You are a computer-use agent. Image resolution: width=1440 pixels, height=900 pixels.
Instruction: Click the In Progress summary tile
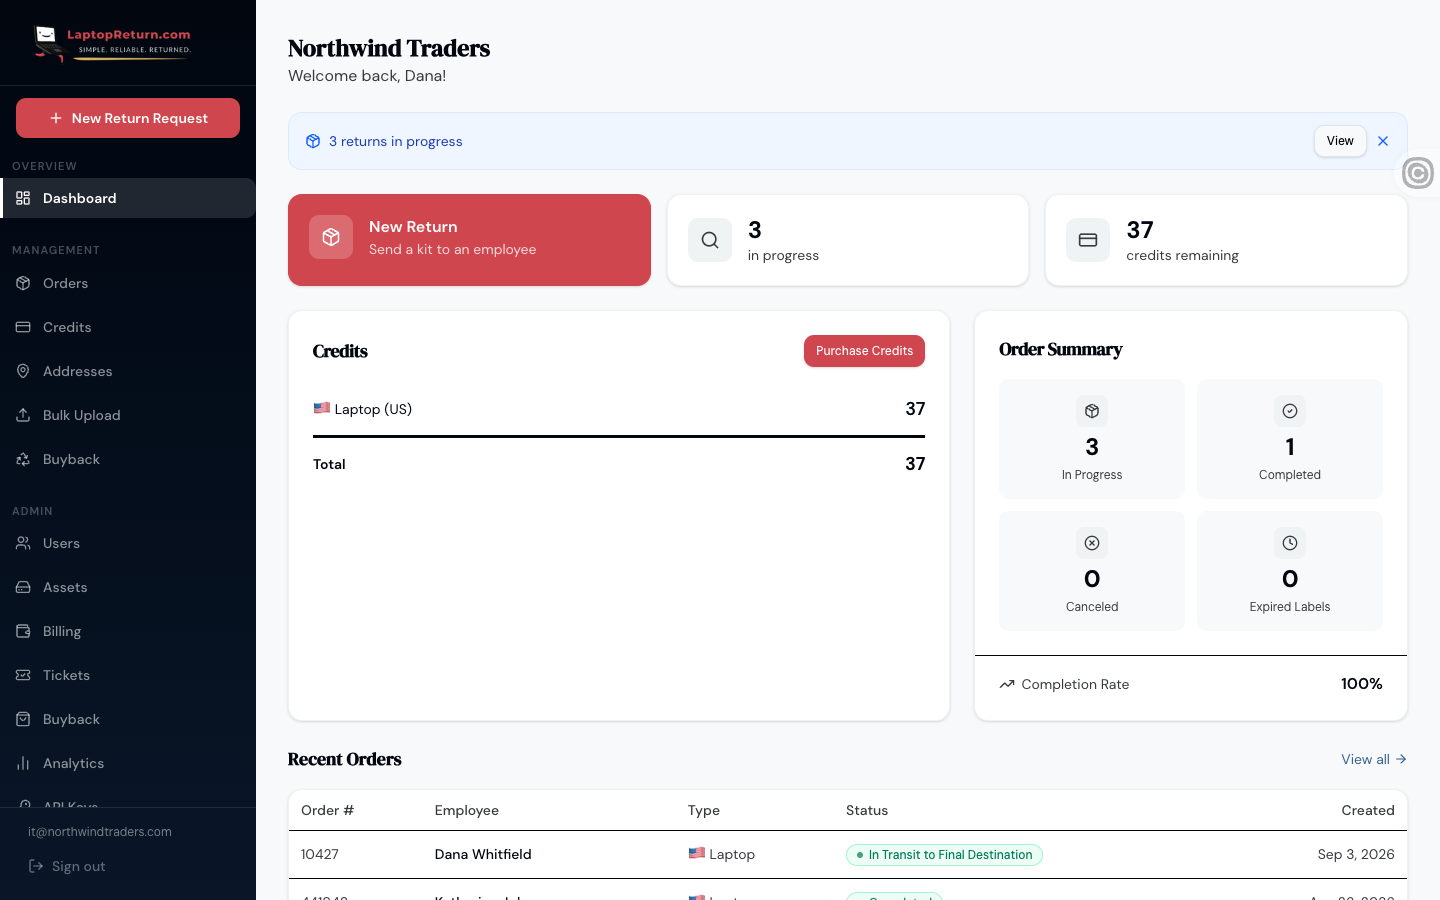point(1092,439)
